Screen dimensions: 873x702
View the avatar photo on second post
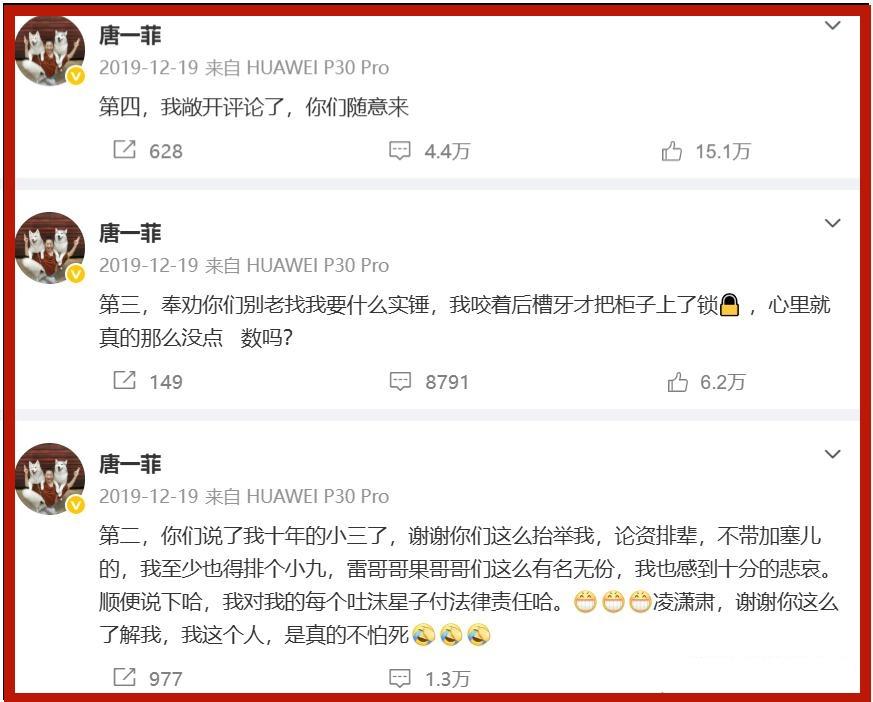point(50,248)
